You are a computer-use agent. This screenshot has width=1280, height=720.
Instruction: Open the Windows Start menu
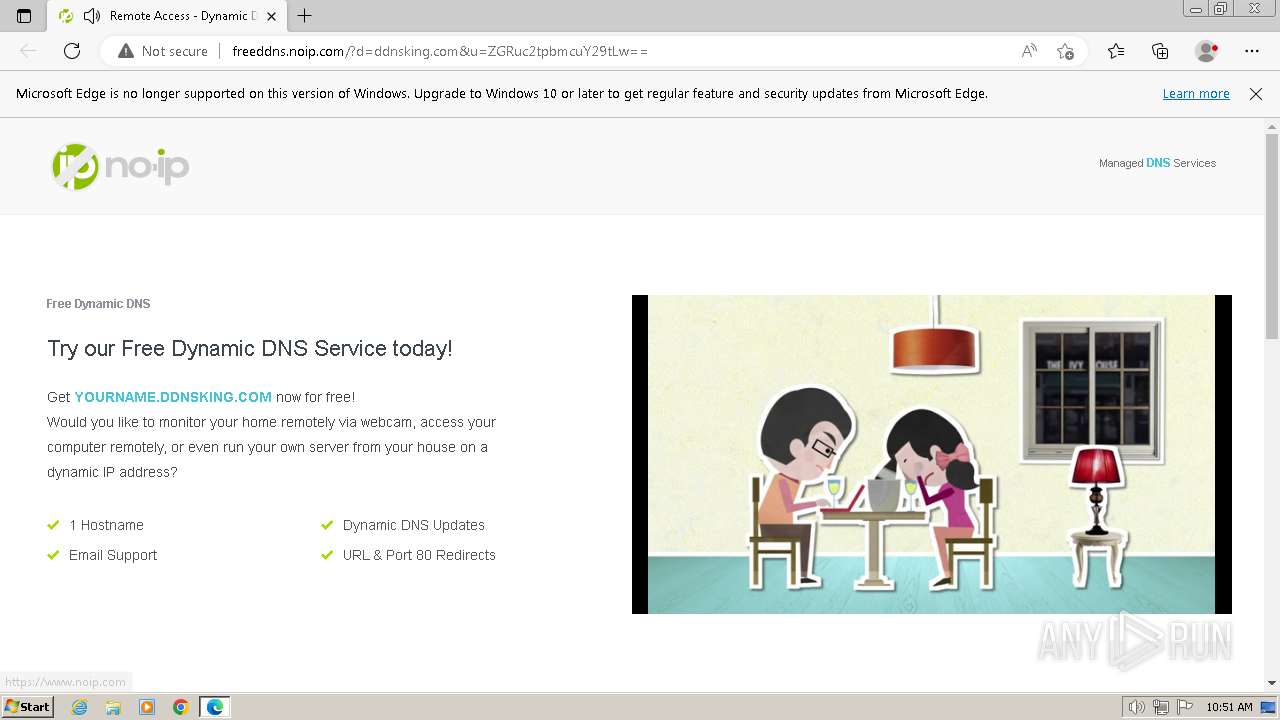pos(28,707)
